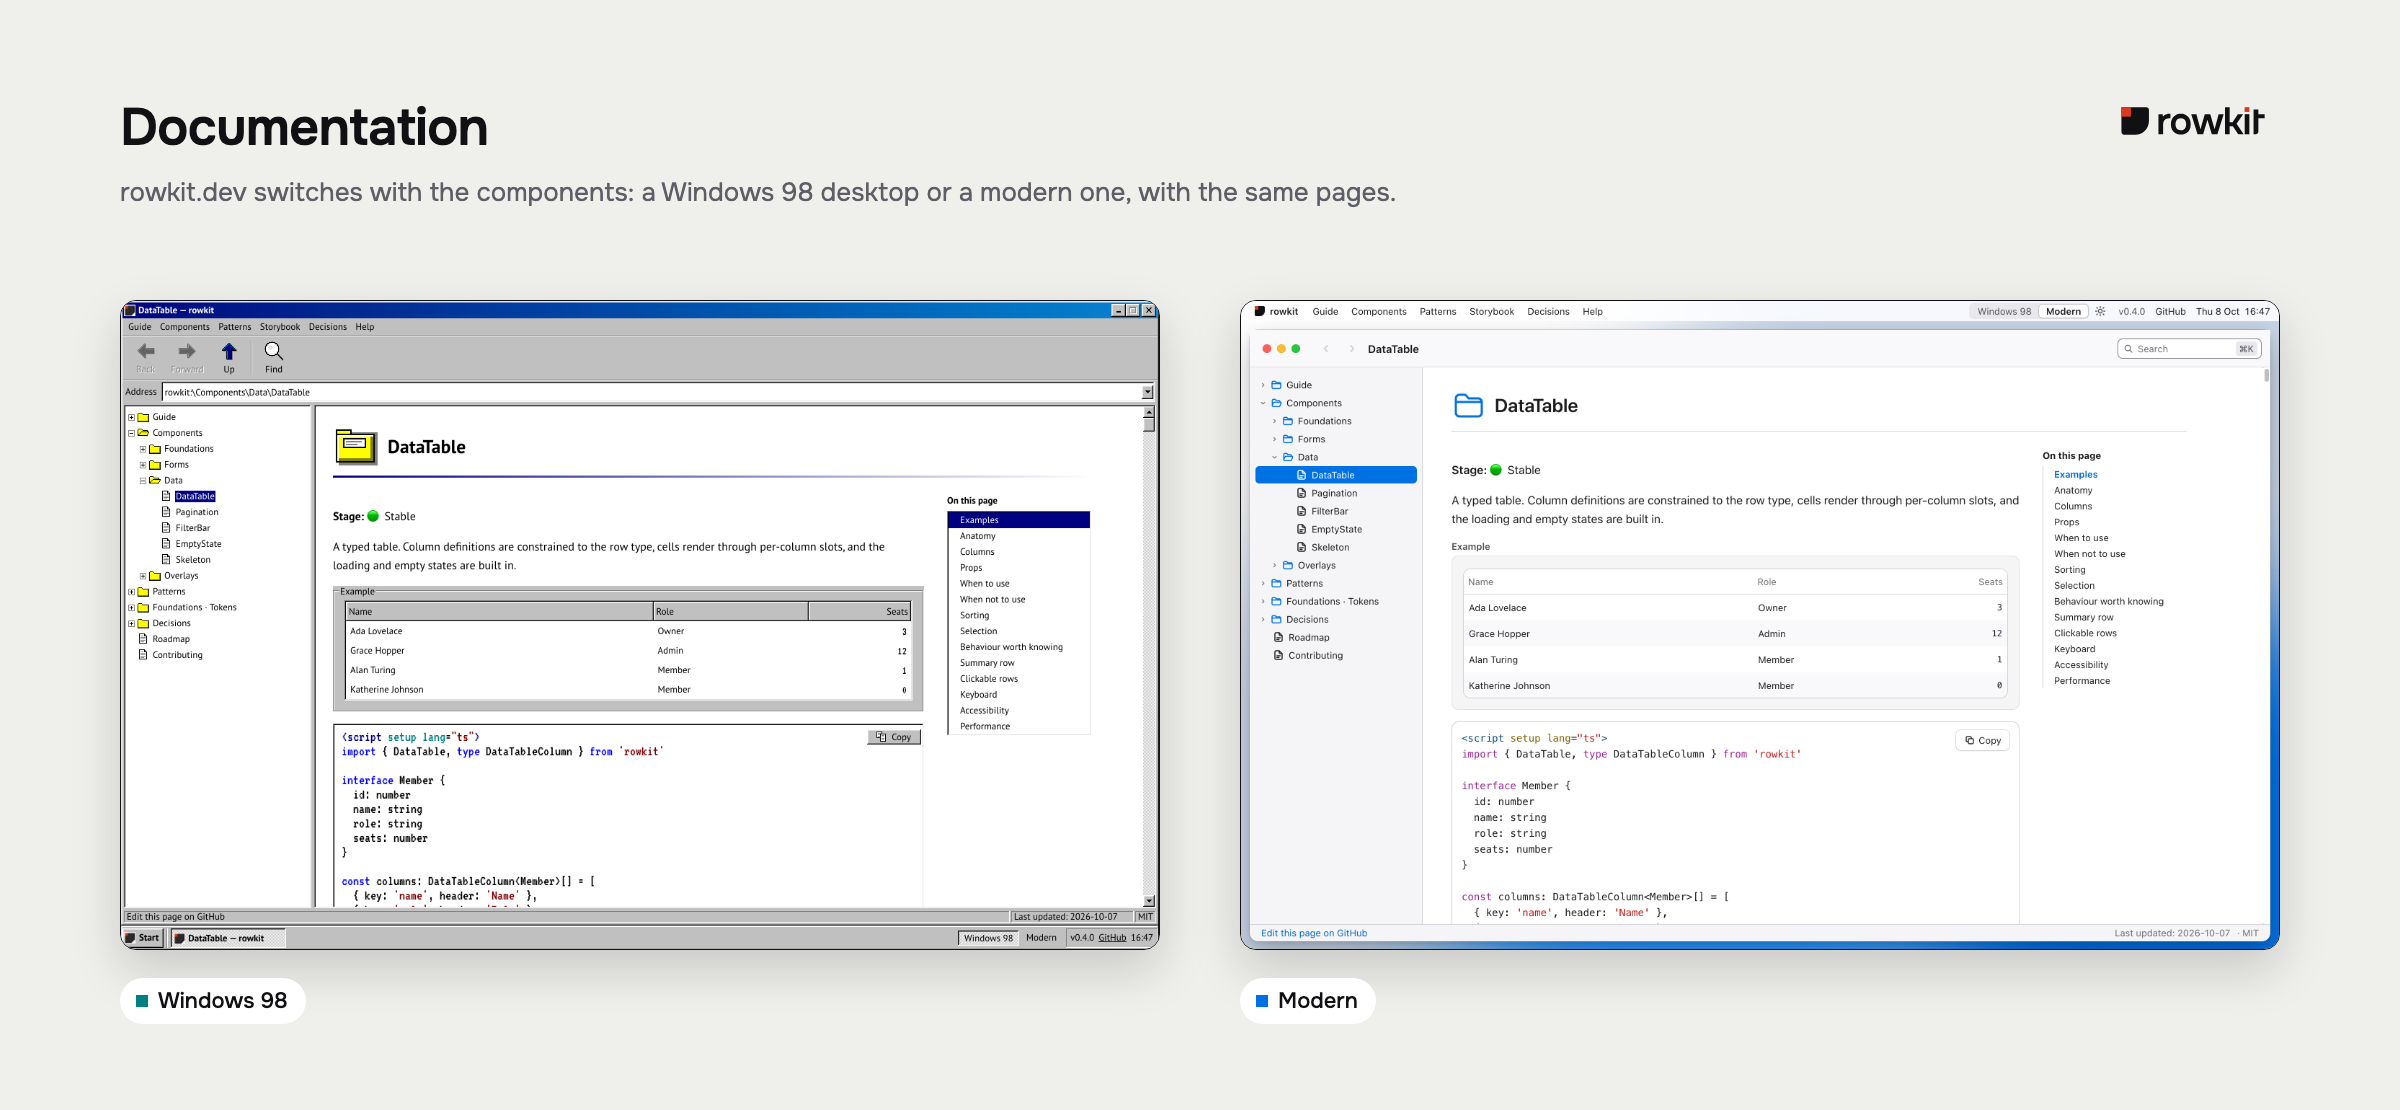
Task: Jump to Keyboard section in Modern On this page
Action: [2074, 649]
